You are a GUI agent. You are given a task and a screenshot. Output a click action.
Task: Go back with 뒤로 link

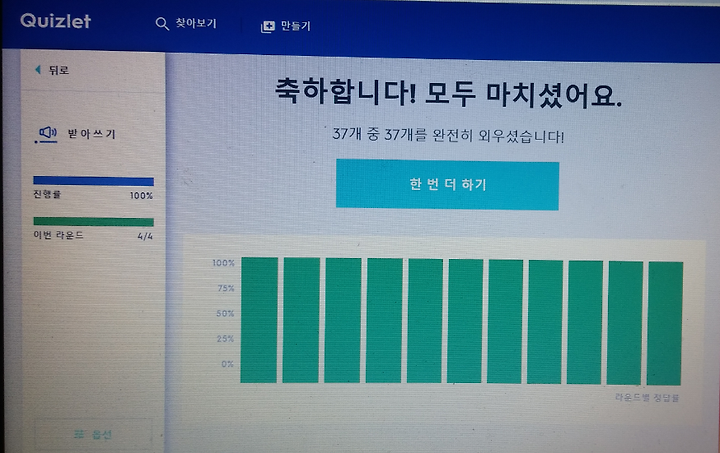coord(59,70)
